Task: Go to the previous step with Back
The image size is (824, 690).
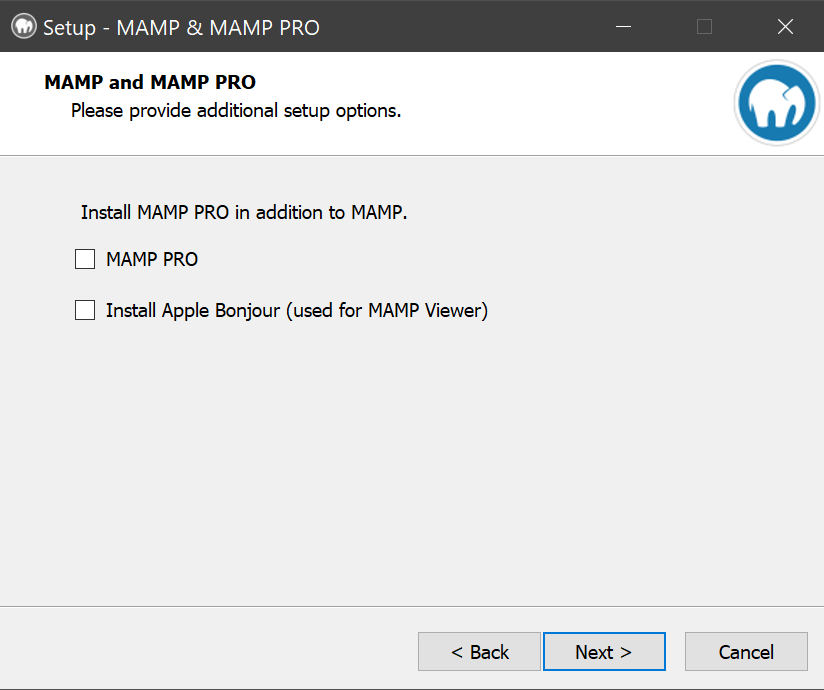Action: pos(479,652)
